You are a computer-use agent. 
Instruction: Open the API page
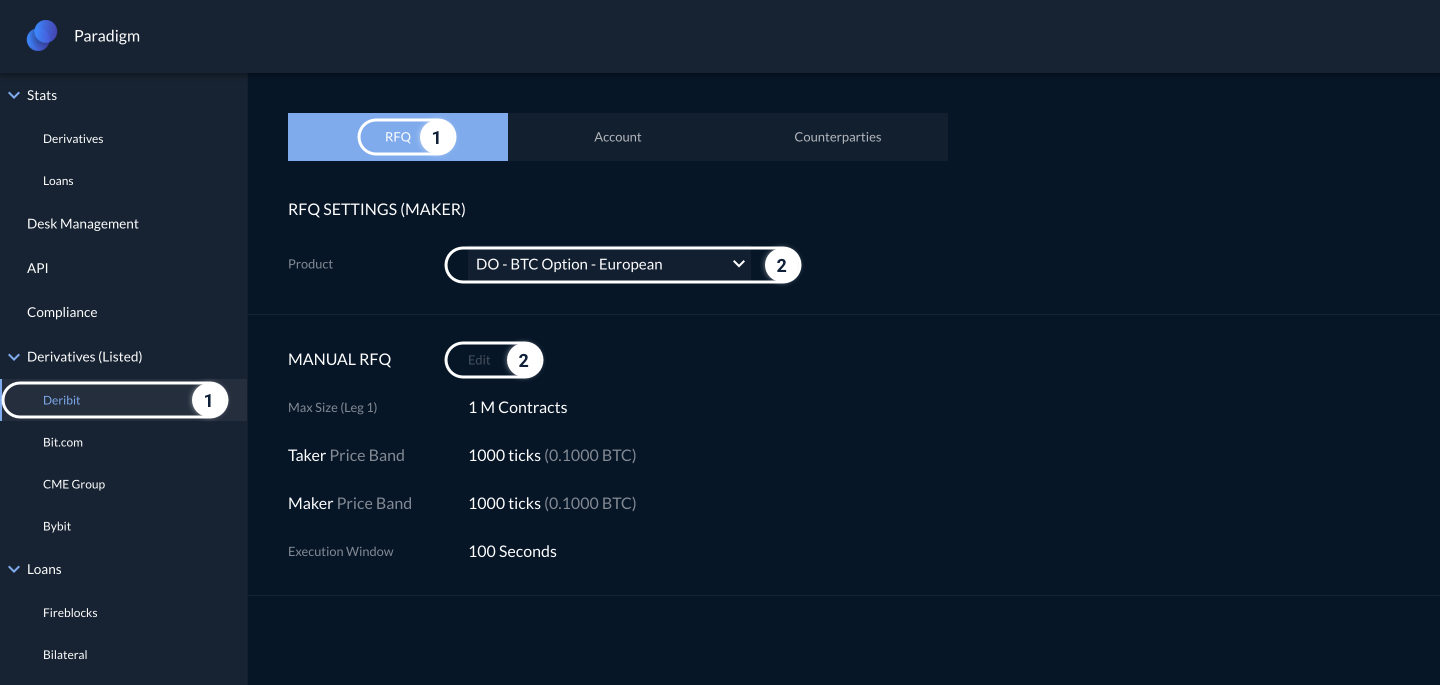[x=38, y=268]
